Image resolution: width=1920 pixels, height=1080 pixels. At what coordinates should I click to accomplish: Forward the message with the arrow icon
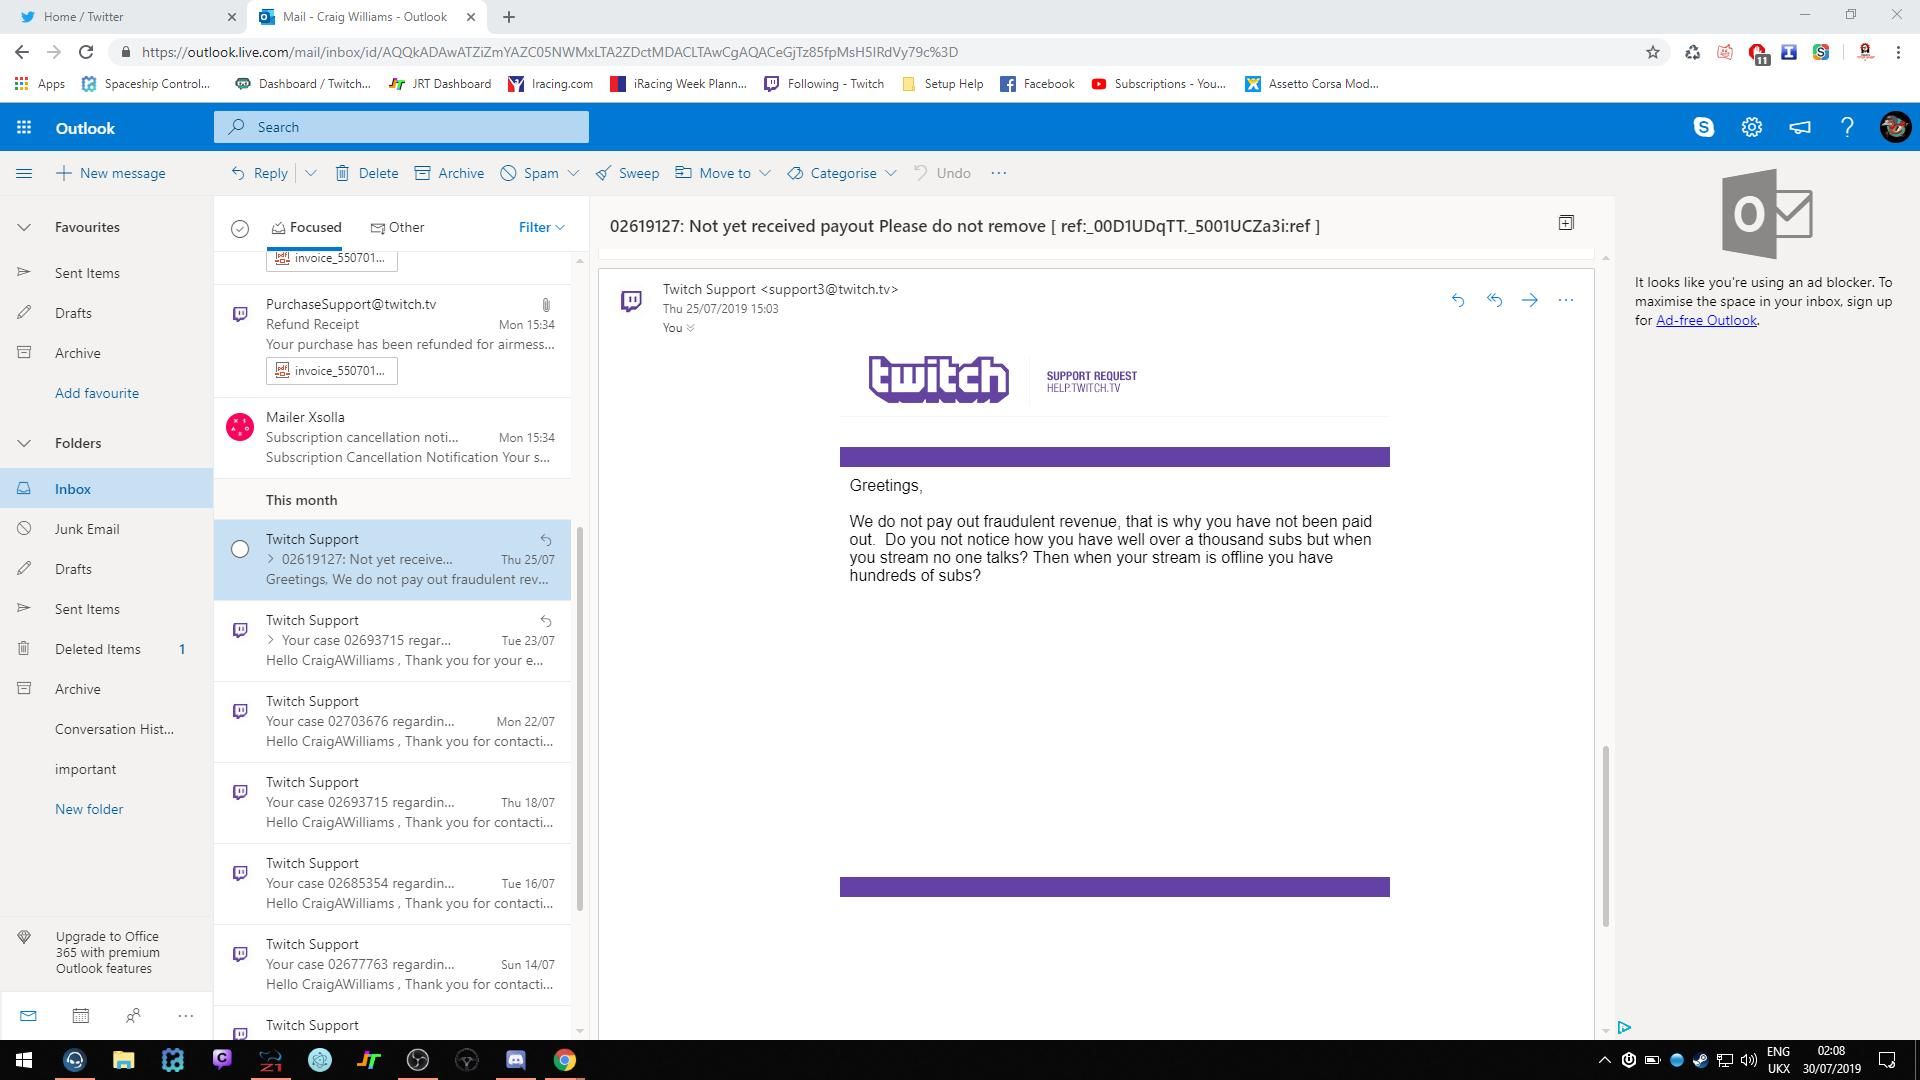(x=1530, y=300)
